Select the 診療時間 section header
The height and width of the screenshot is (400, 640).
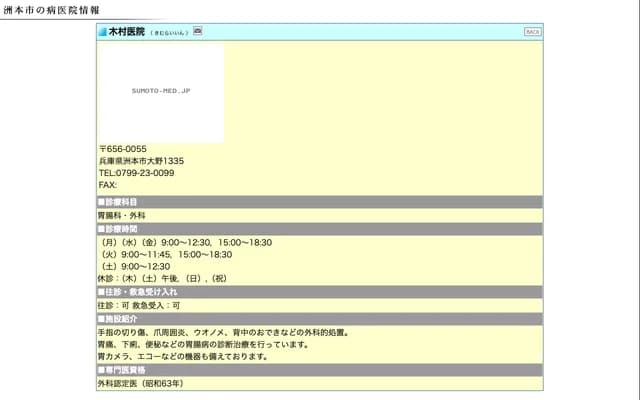click(118, 229)
